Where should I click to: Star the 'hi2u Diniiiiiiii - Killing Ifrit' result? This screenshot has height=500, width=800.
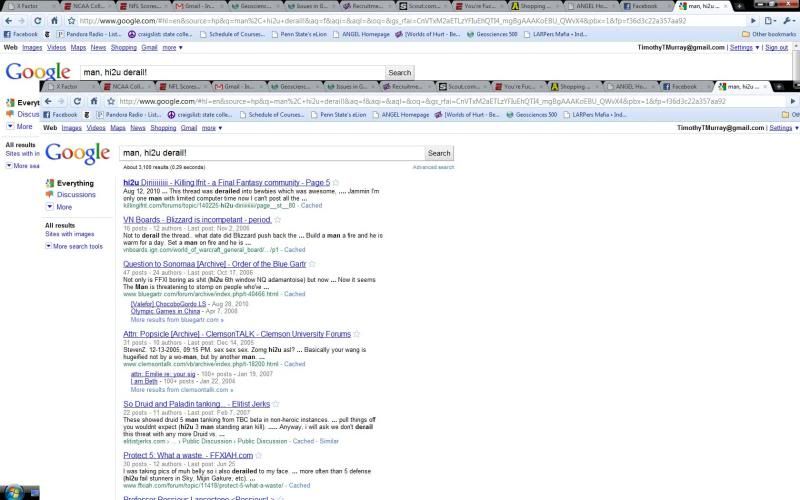[336, 183]
